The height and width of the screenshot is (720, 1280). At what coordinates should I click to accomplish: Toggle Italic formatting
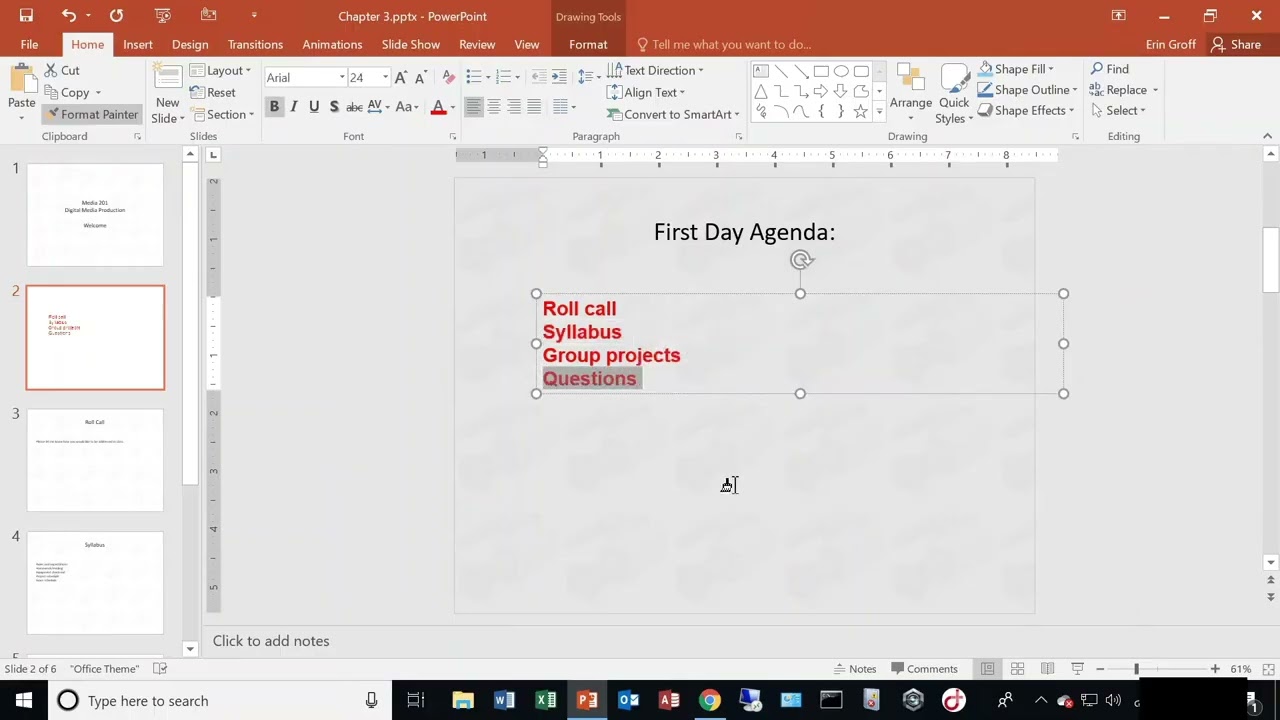coord(294,107)
